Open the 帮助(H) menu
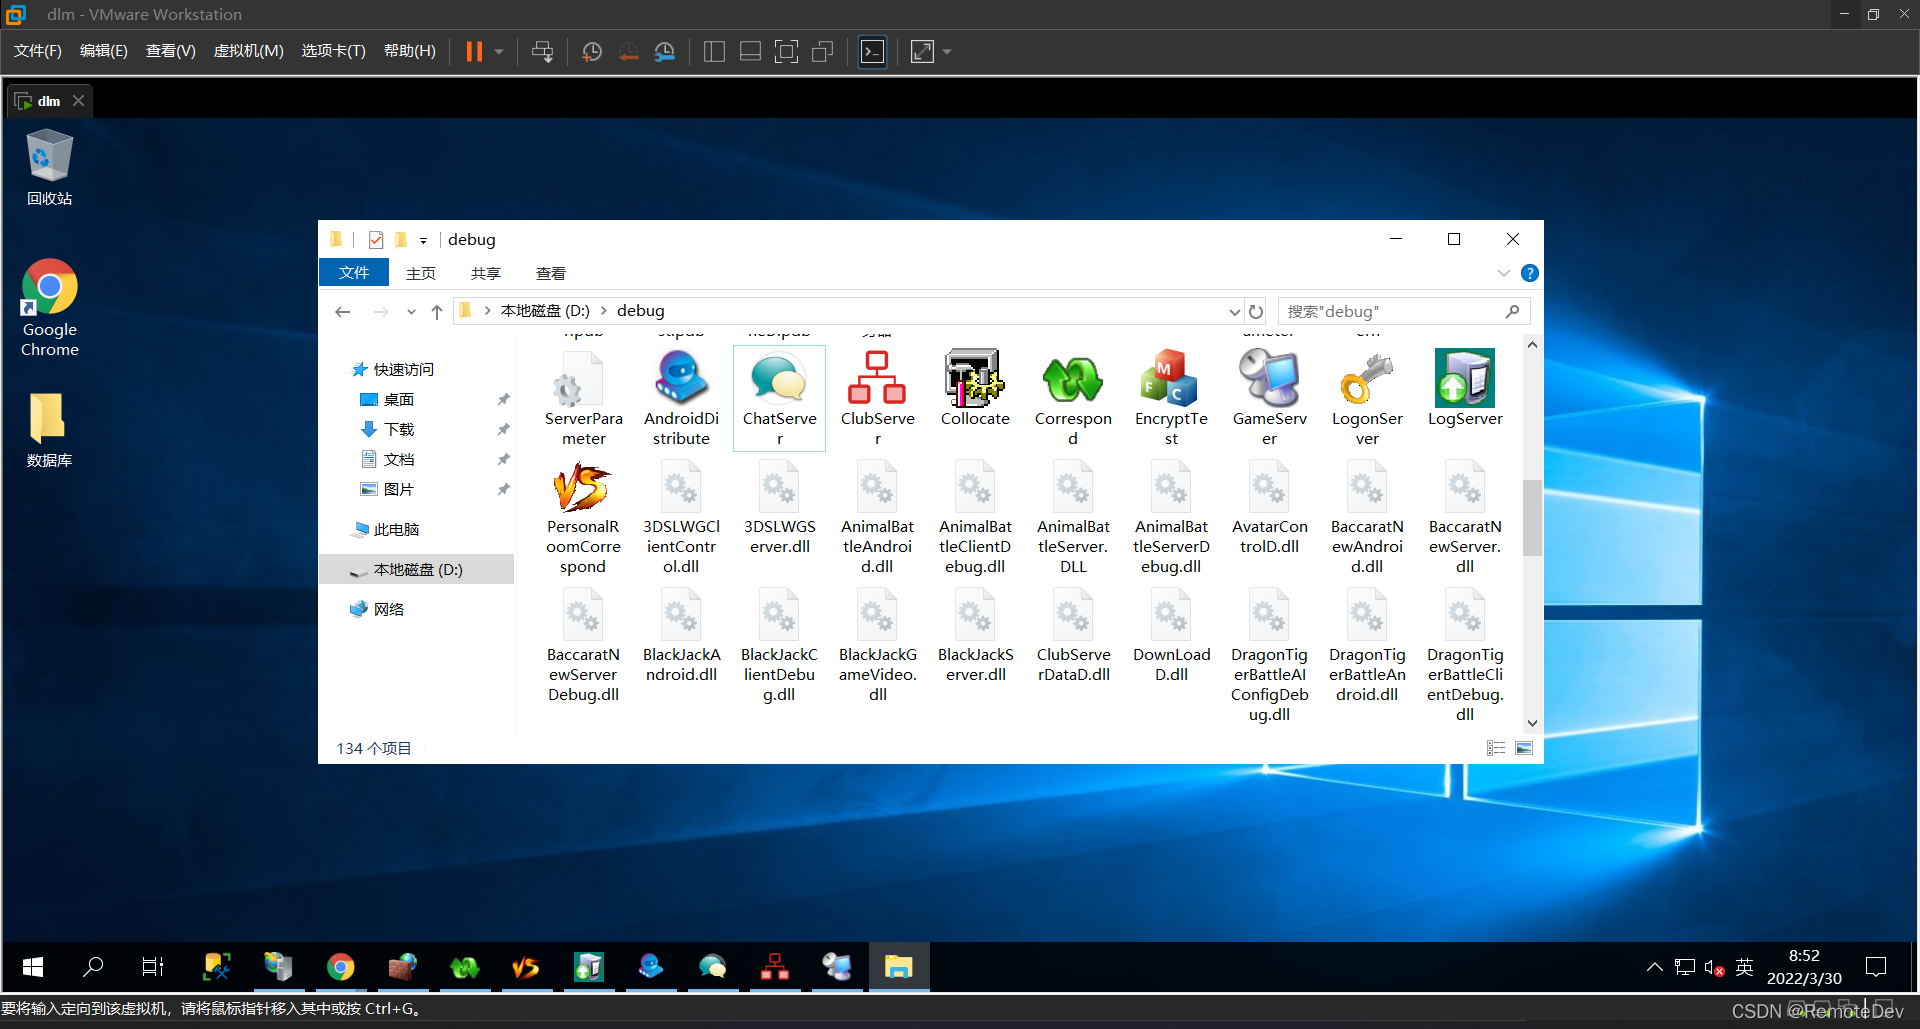The height and width of the screenshot is (1029, 1920). point(410,51)
